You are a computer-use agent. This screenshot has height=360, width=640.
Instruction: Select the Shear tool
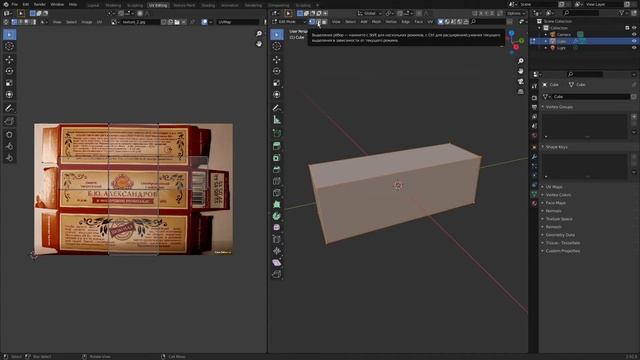pos(277,262)
